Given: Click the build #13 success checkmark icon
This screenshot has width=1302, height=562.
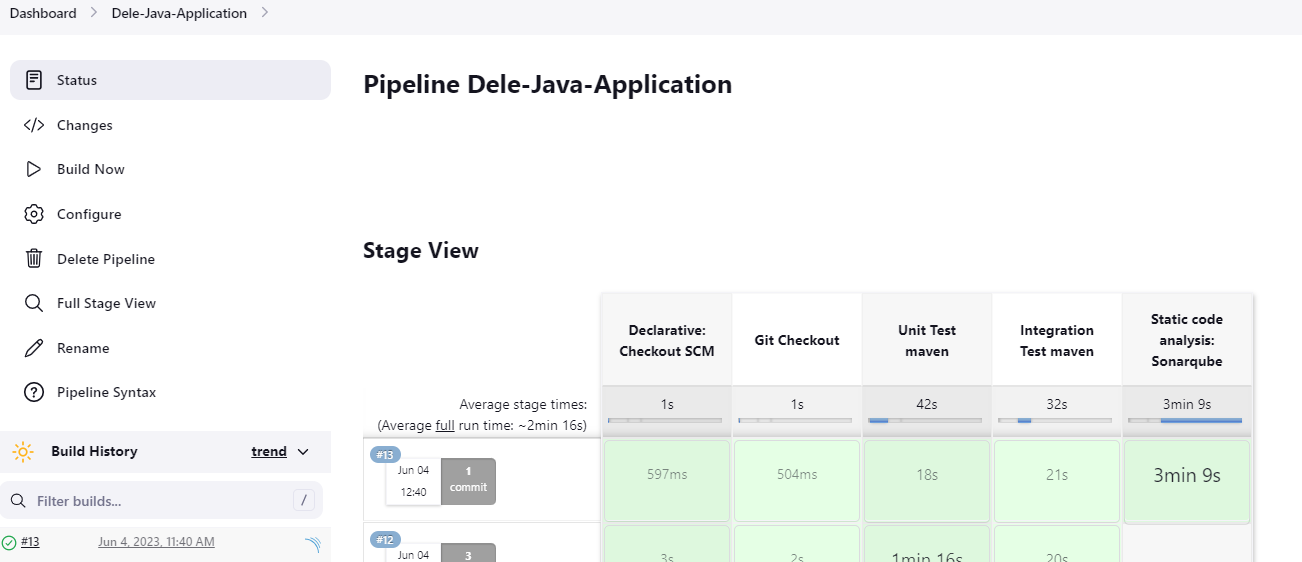Looking at the screenshot, I should point(9,542).
